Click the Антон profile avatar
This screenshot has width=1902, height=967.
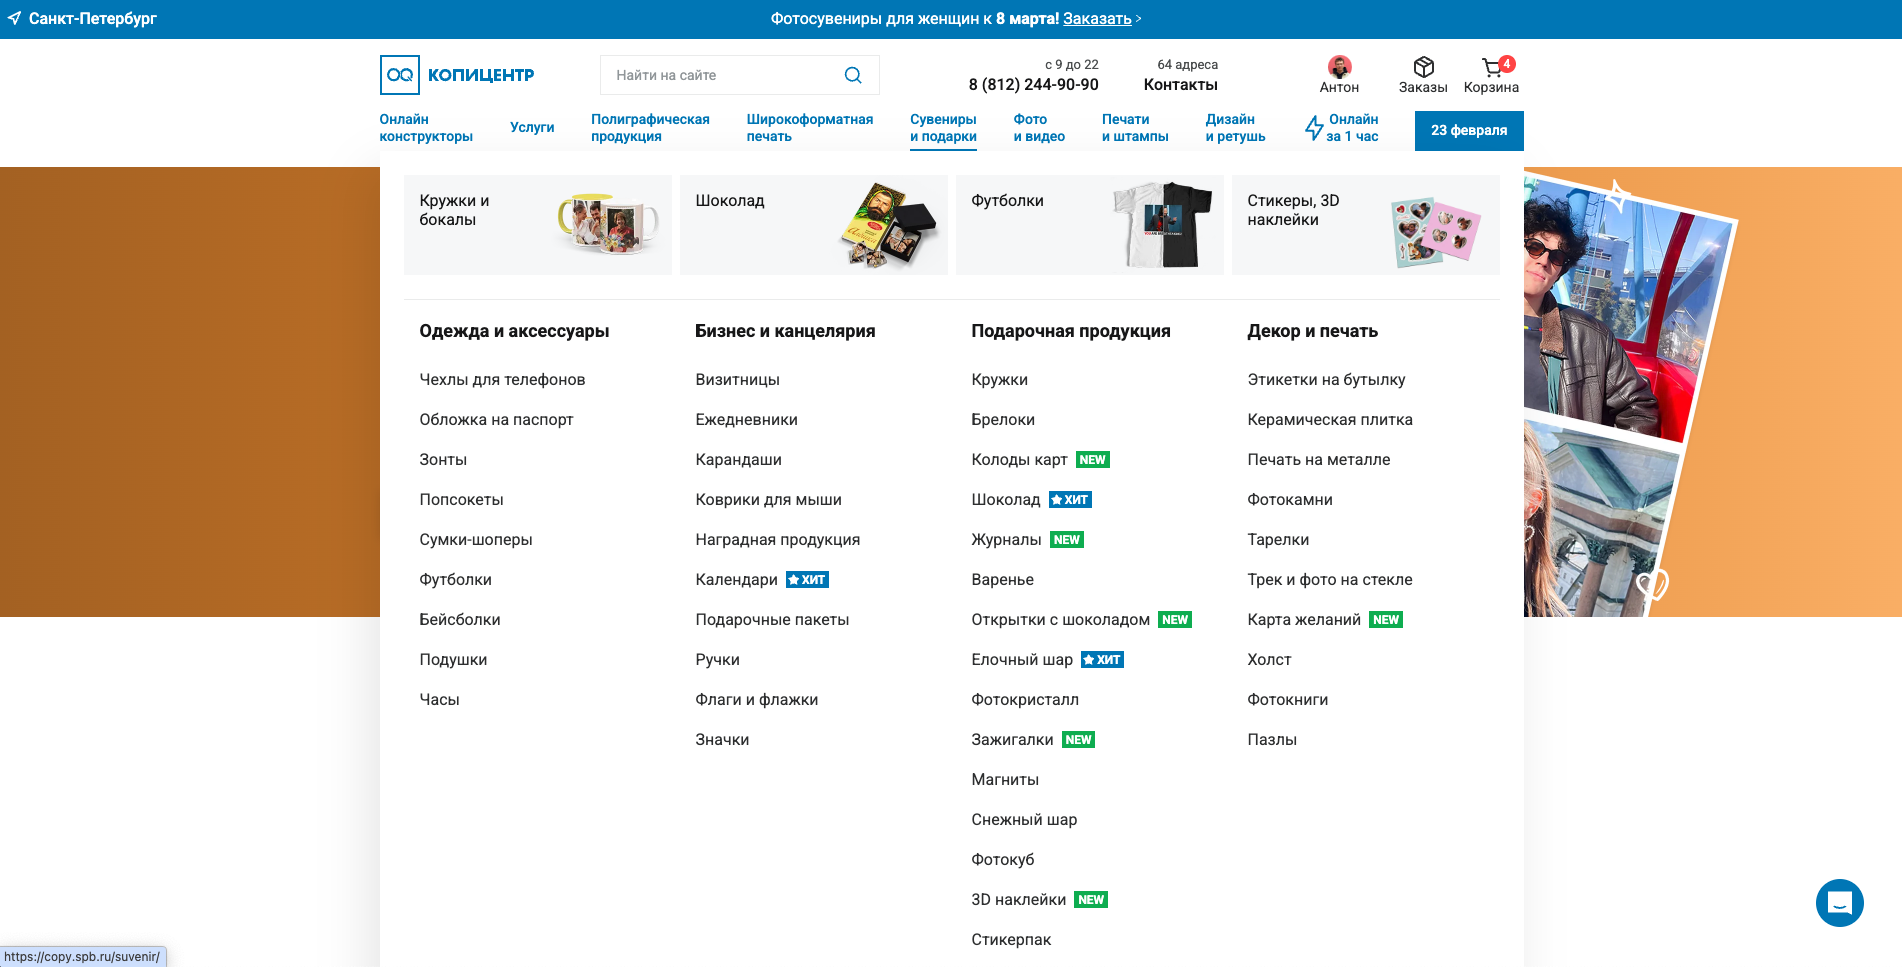point(1339,67)
